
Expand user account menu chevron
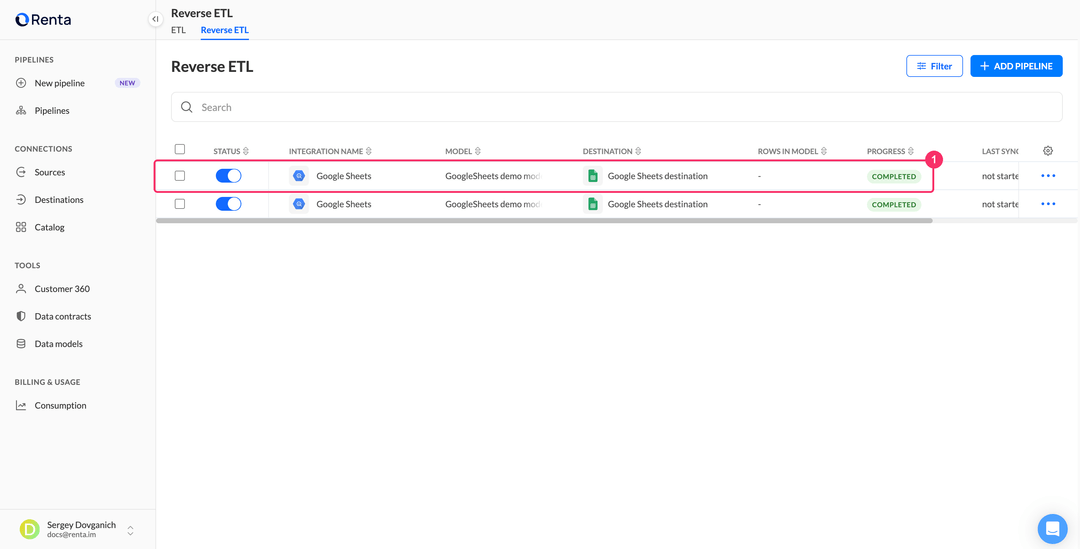pyautogui.click(x=130, y=531)
